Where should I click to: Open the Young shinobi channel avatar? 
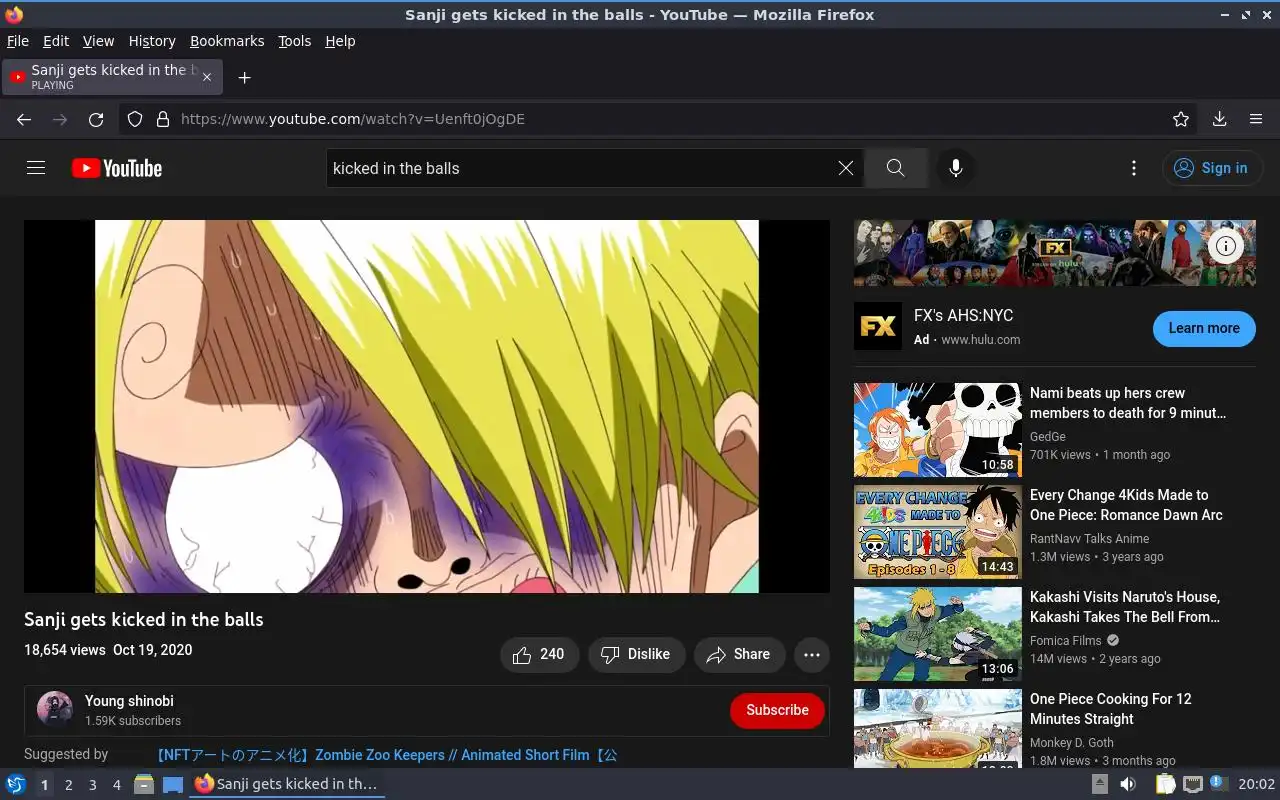(x=55, y=709)
